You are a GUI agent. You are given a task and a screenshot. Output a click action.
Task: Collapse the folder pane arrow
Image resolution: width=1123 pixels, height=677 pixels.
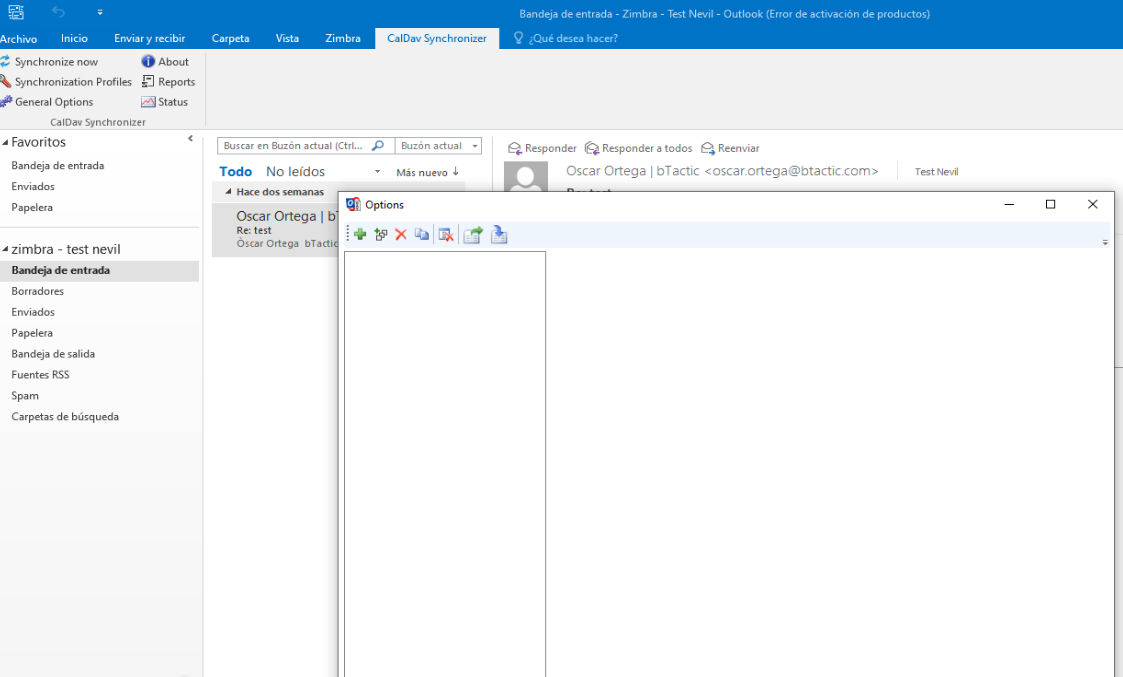[191, 138]
